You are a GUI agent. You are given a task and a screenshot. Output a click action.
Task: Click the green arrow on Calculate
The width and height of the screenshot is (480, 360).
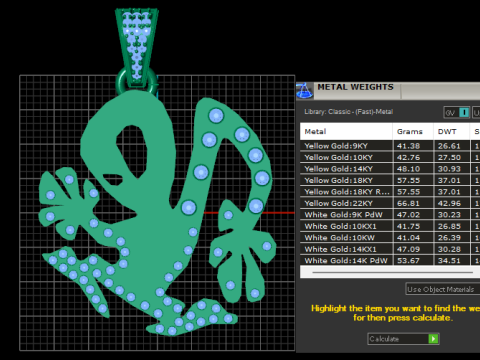[x=433, y=339]
